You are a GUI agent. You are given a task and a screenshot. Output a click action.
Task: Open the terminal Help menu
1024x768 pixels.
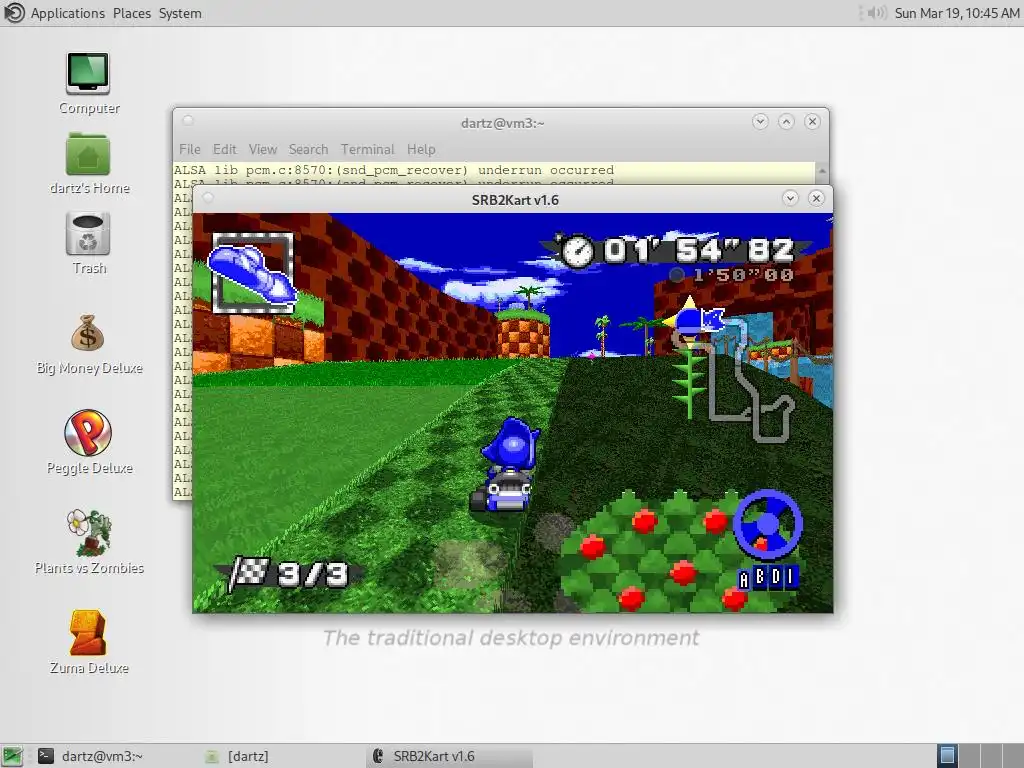(421, 150)
